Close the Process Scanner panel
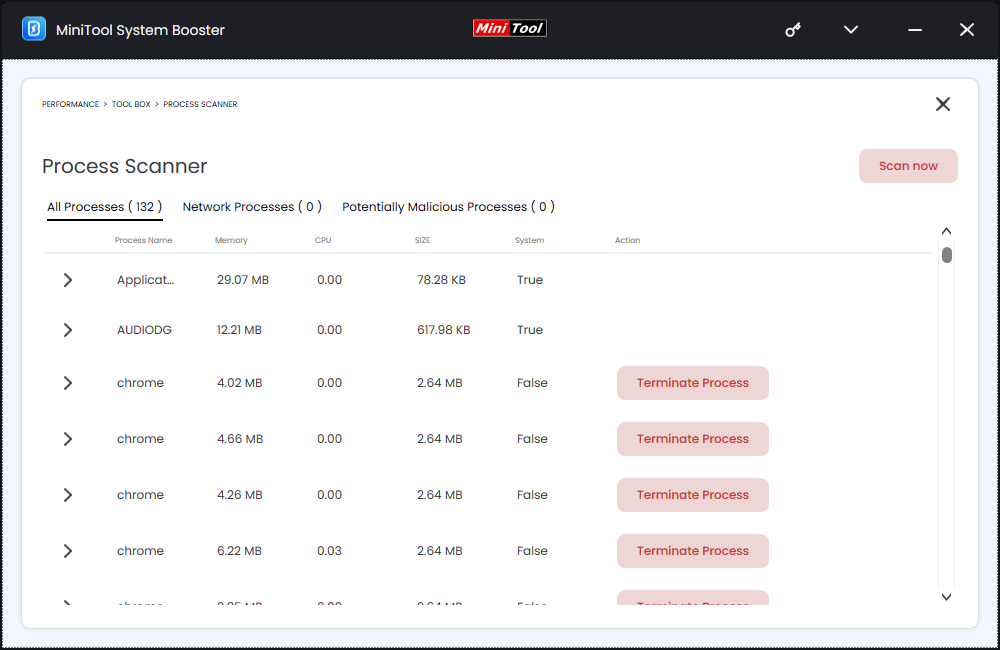Screen dimensions: 1000x650 tap(943, 104)
